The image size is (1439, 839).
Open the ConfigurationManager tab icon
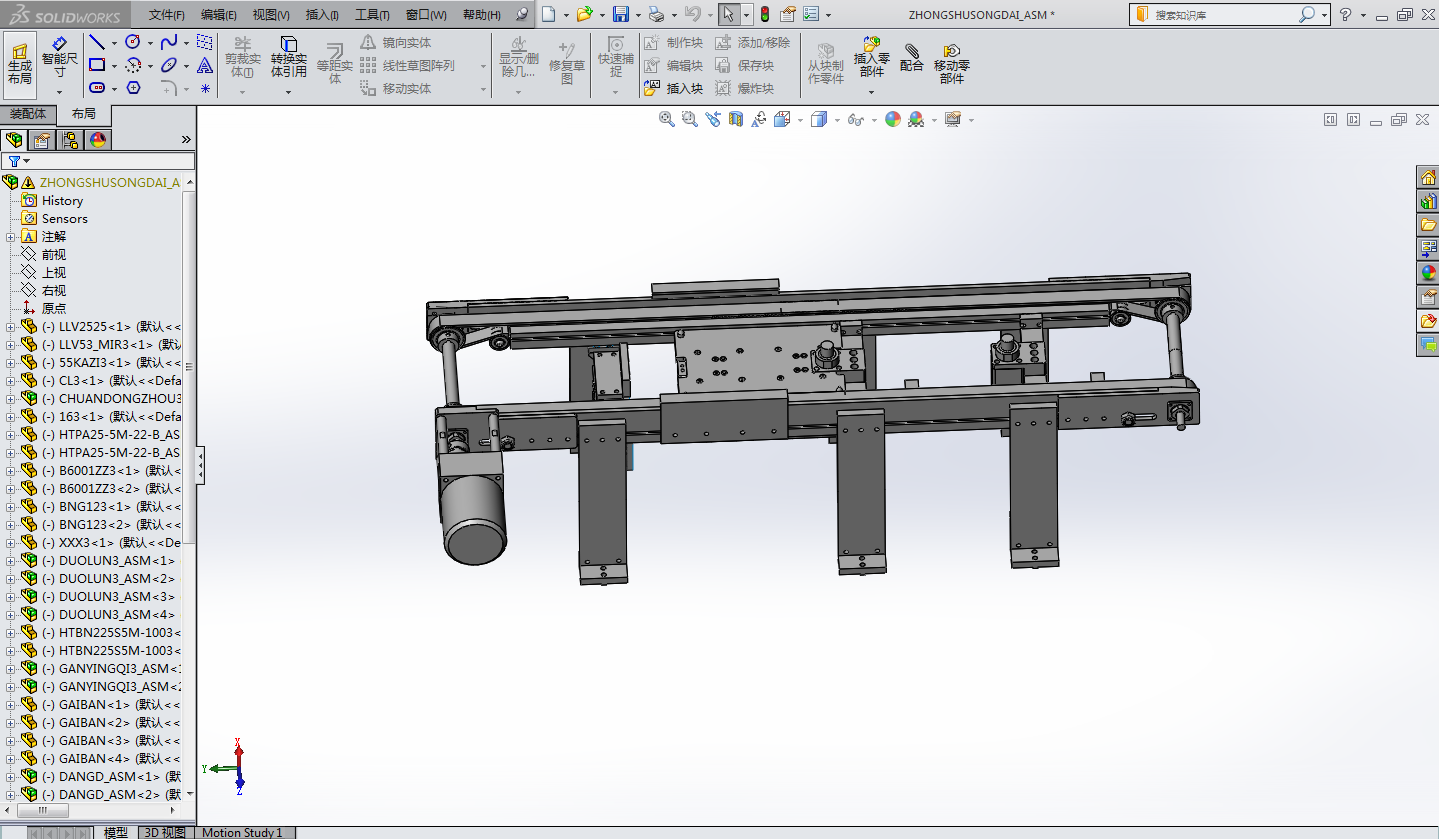pos(70,140)
